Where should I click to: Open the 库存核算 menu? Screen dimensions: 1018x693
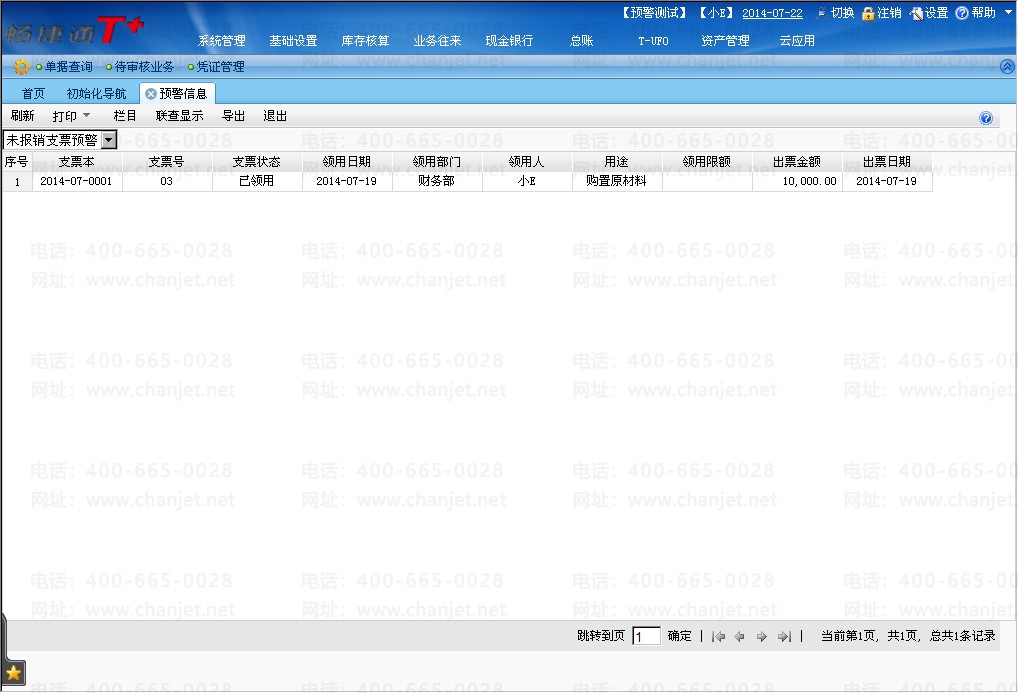pos(366,40)
